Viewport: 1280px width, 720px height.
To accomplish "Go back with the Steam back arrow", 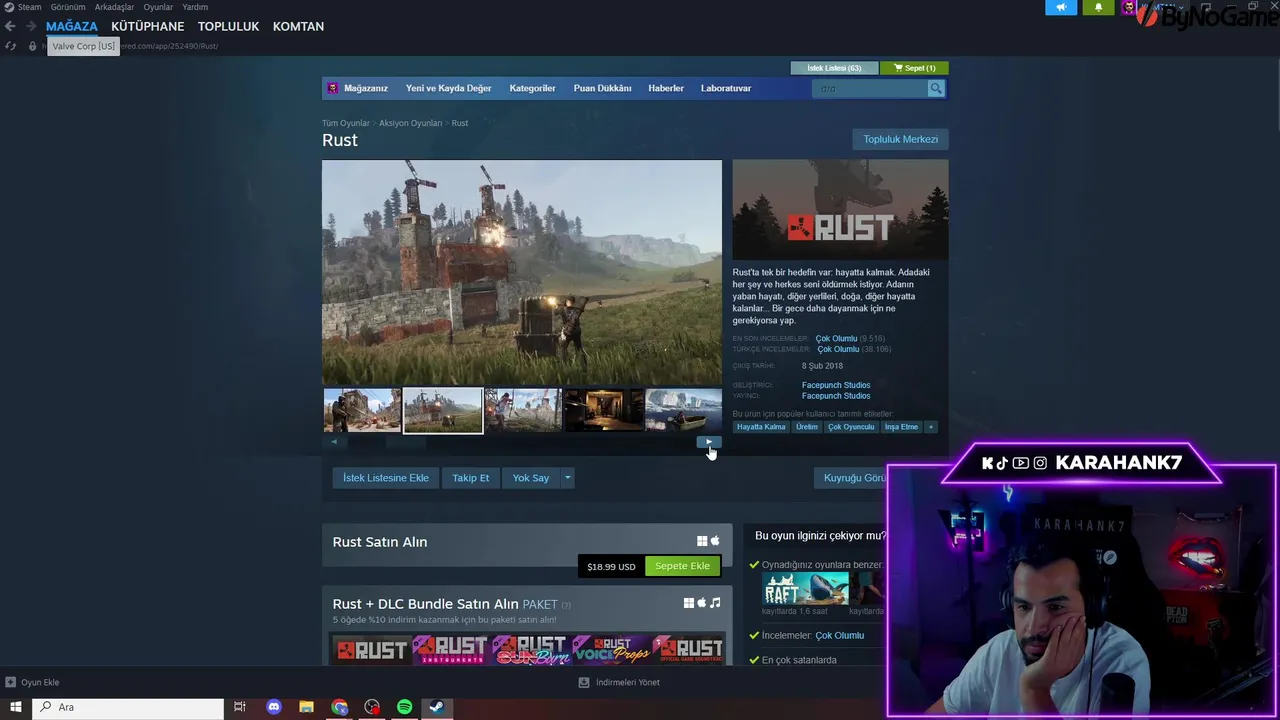I will [x=10, y=26].
